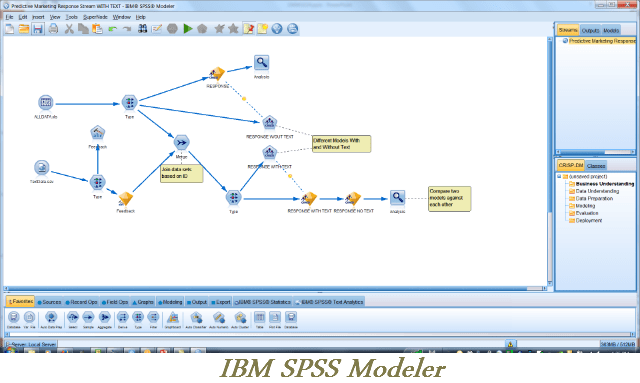Select the RESPONSE W/OUT TEXT model node
Image resolution: width=640 pixels, height=383 pixels.
(x=269, y=123)
